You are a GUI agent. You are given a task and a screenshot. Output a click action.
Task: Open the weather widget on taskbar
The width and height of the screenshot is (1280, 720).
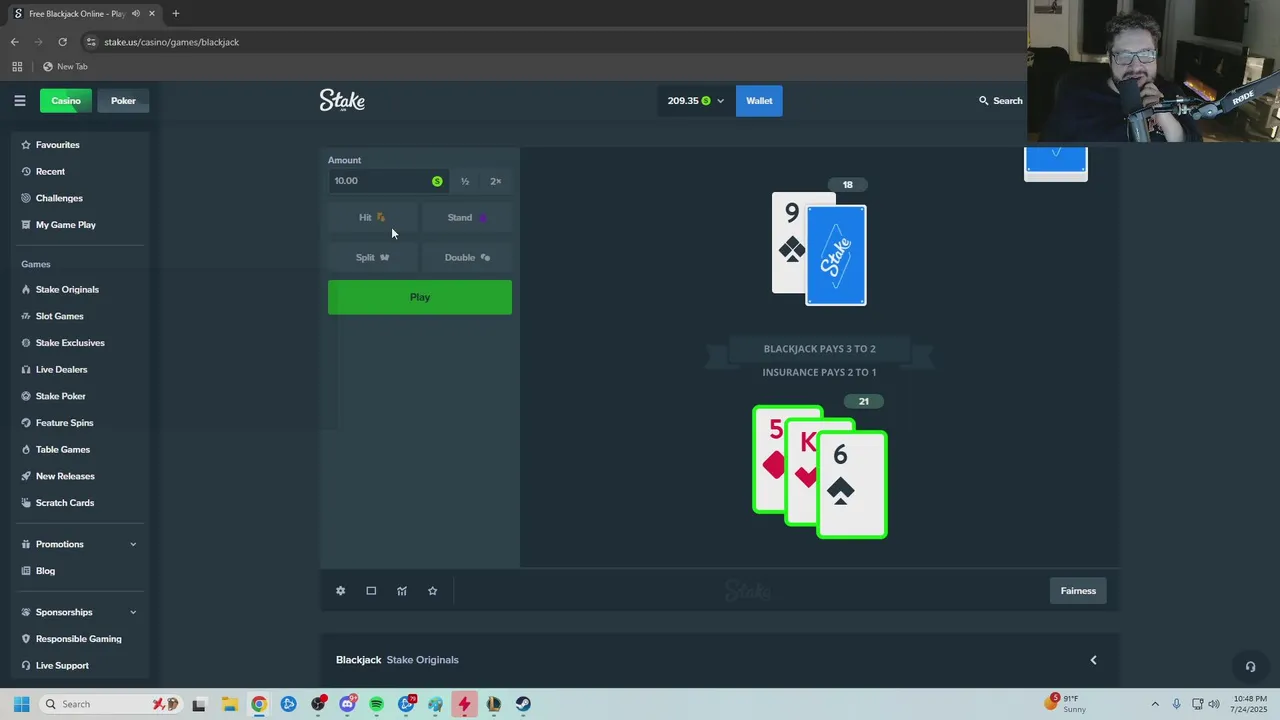tap(1066, 704)
